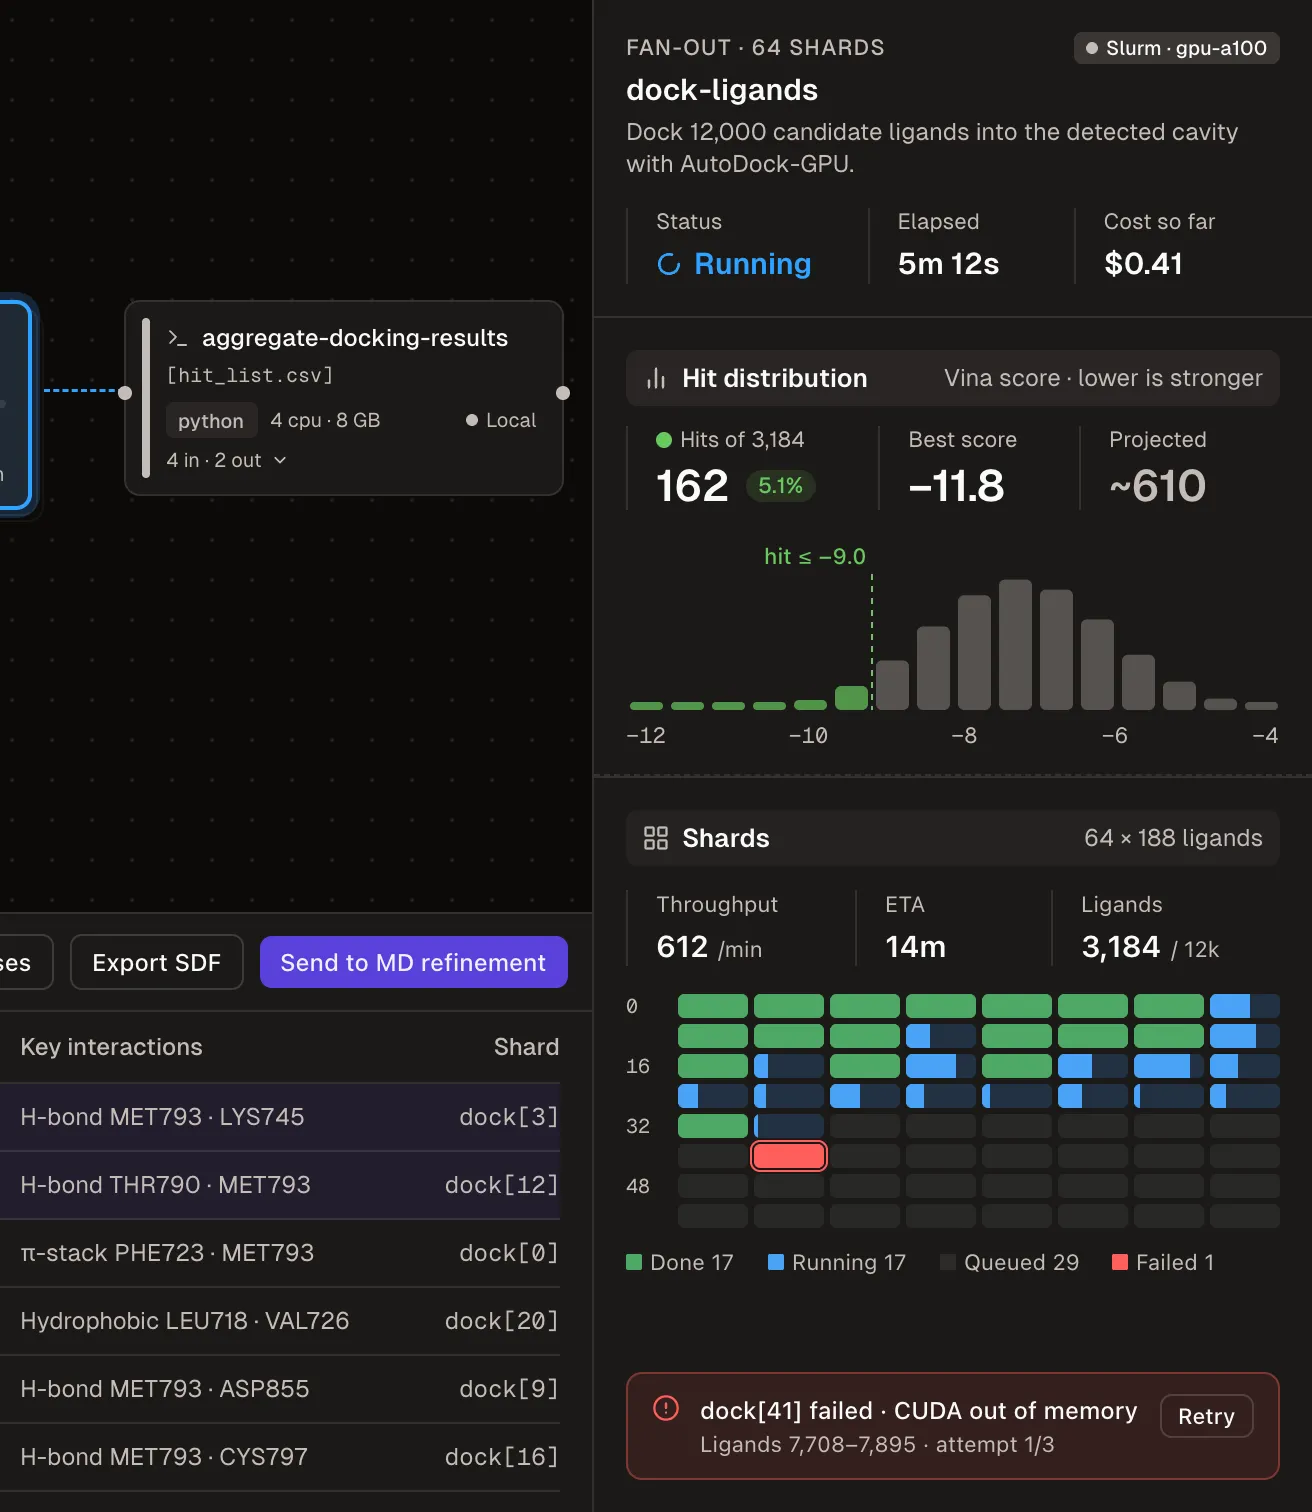Click the tallest bar in the hit histogram

point(1015,644)
